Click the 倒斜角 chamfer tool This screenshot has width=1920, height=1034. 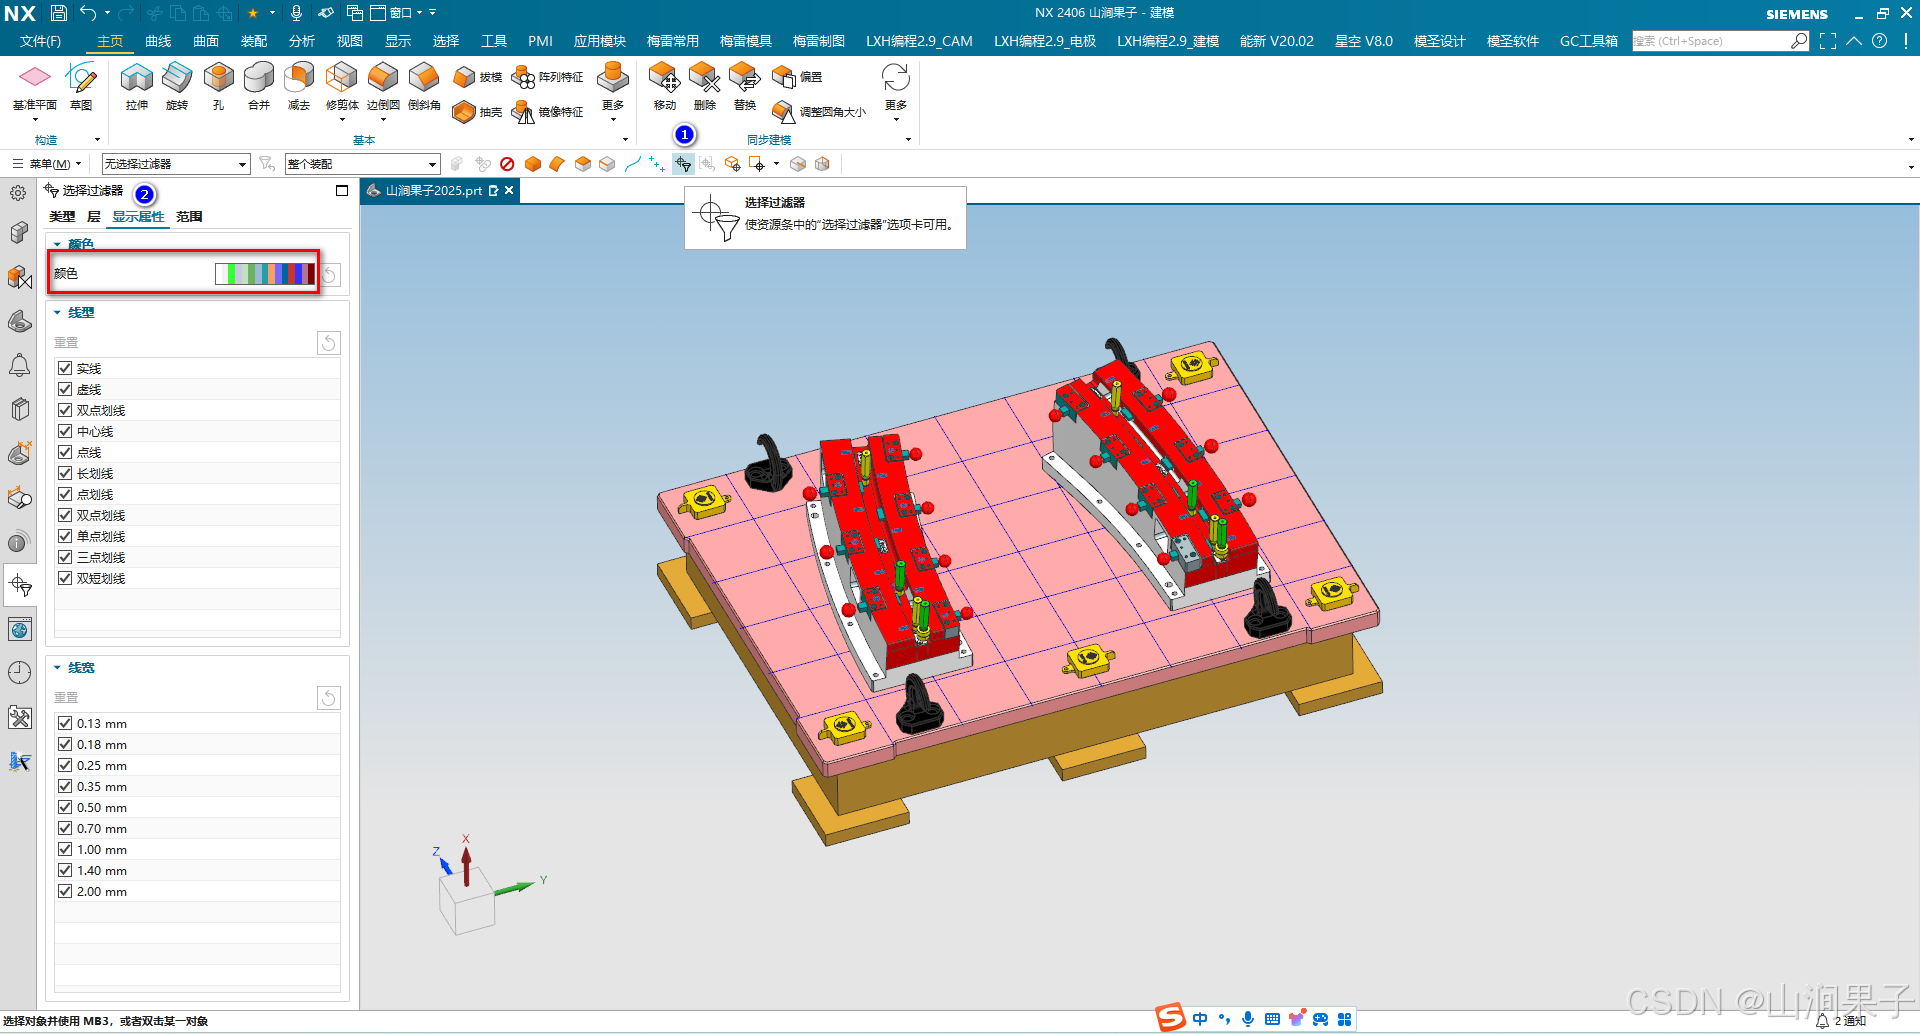click(424, 86)
